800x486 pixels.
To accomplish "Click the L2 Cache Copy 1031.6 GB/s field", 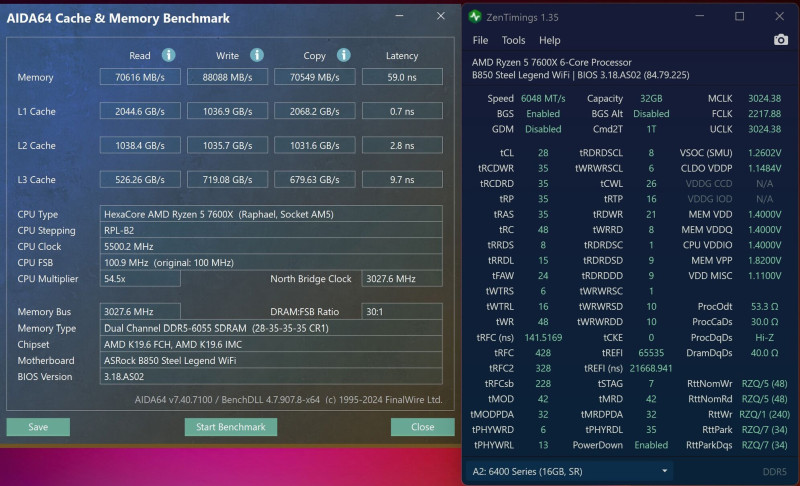I will (x=315, y=145).
